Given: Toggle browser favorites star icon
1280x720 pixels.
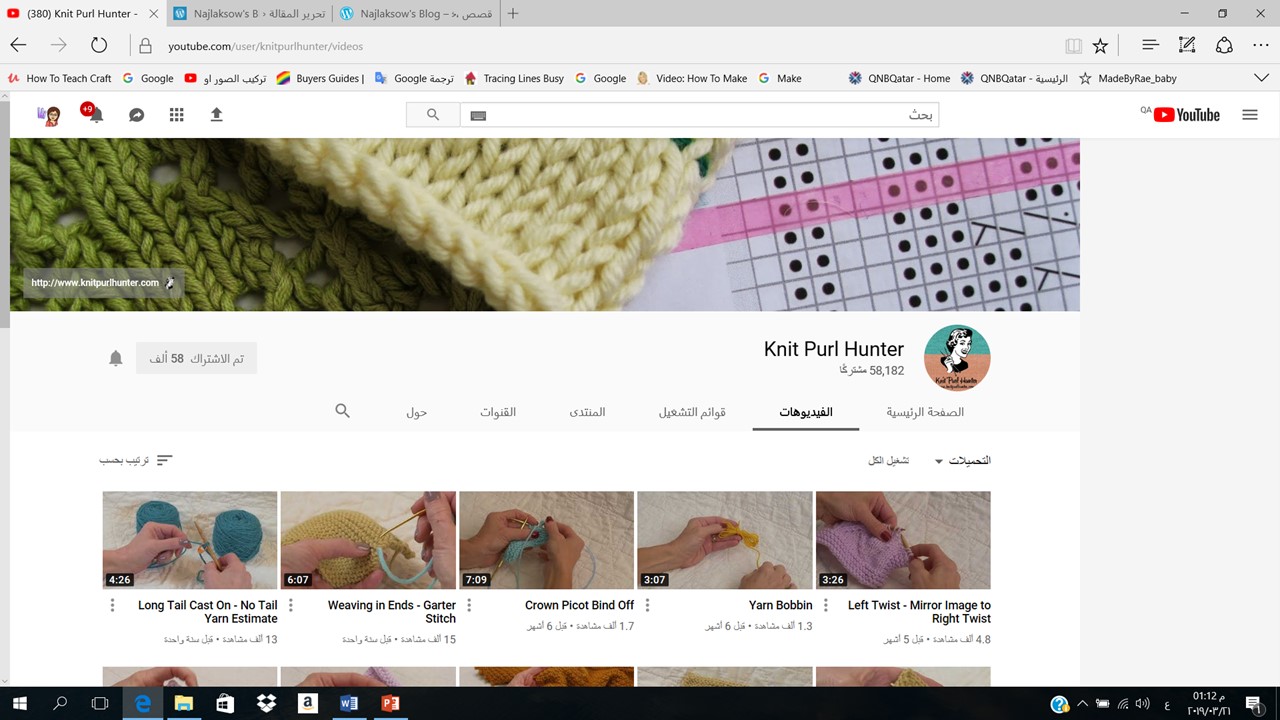Looking at the screenshot, I should pos(1100,46).
